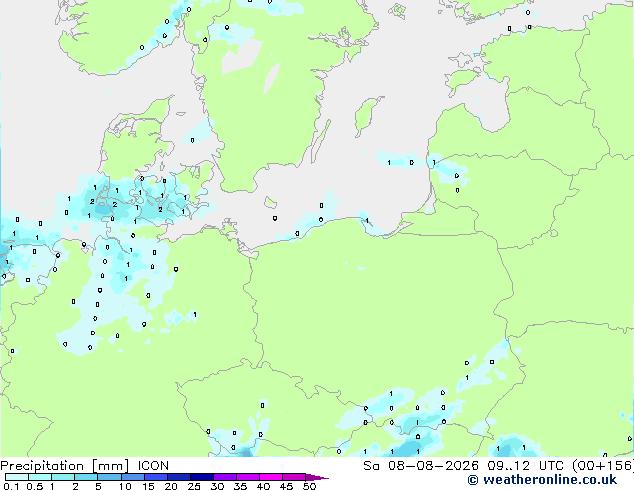
Task: Click the legend arrow tip beyond 50 mm
Action: (x=317, y=477)
